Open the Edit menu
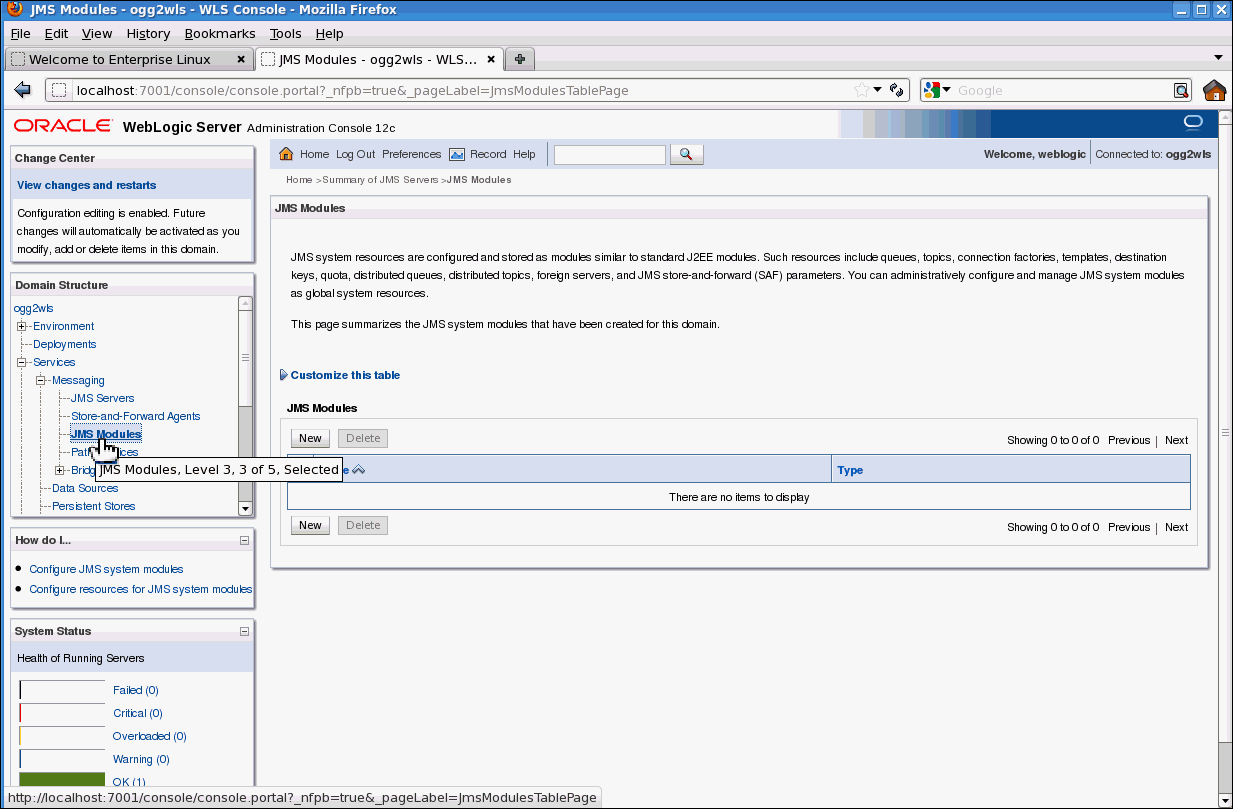The height and width of the screenshot is (809, 1233). pos(56,33)
